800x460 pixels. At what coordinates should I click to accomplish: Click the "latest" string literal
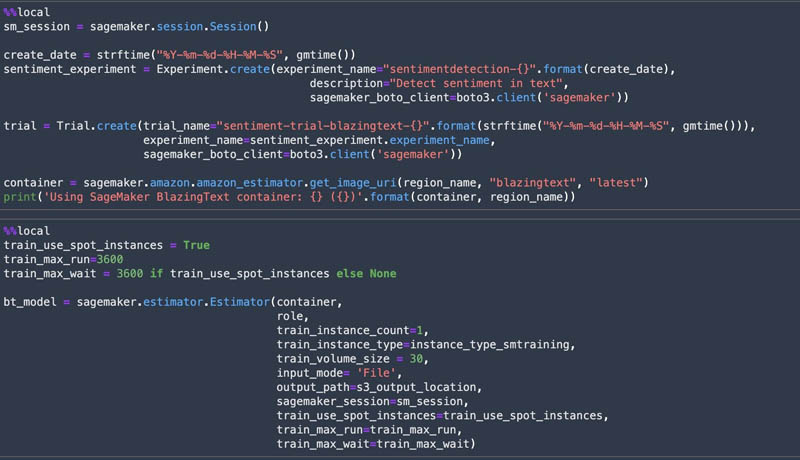pyautogui.click(x=616, y=183)
